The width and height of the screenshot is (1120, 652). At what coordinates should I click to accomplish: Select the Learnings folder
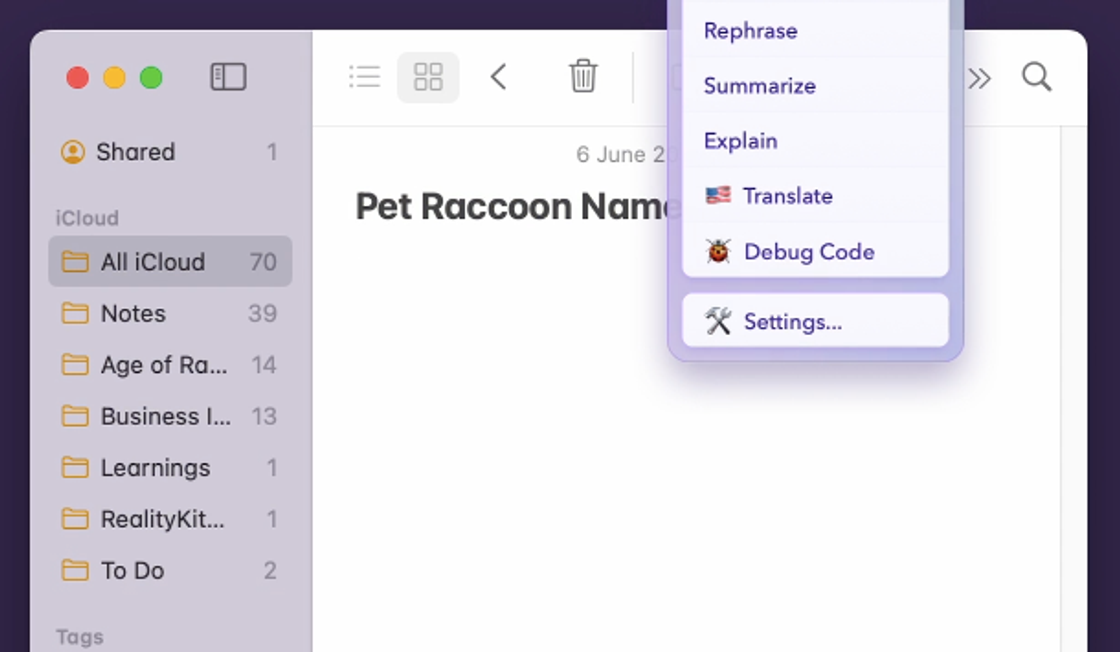(x=155, y=468)
